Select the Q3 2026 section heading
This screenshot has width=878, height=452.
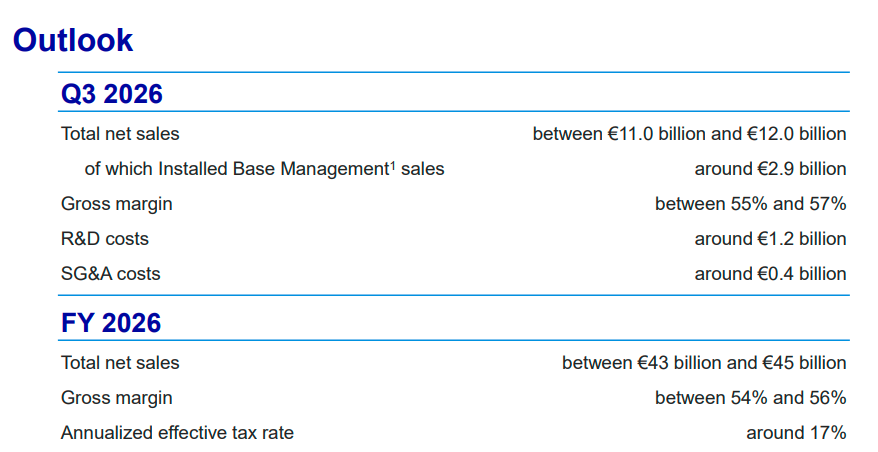click(x=111, y=94)
